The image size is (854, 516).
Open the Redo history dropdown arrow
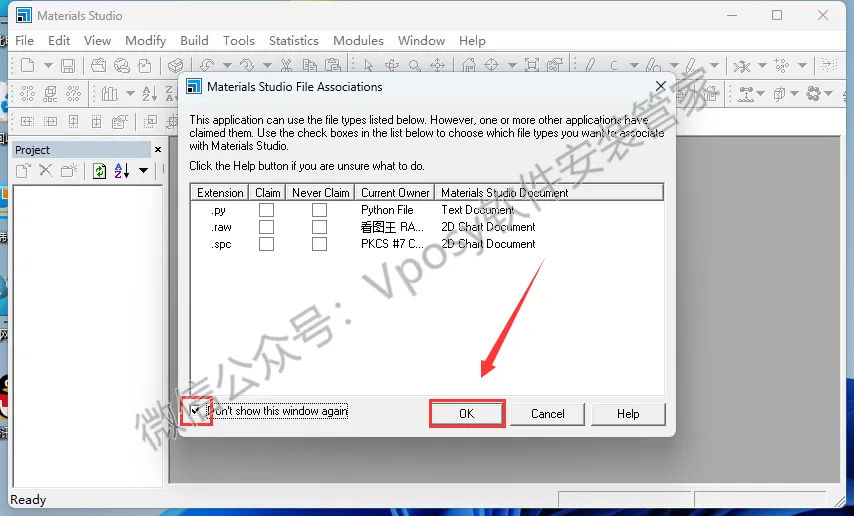click(x=267, y=66)
